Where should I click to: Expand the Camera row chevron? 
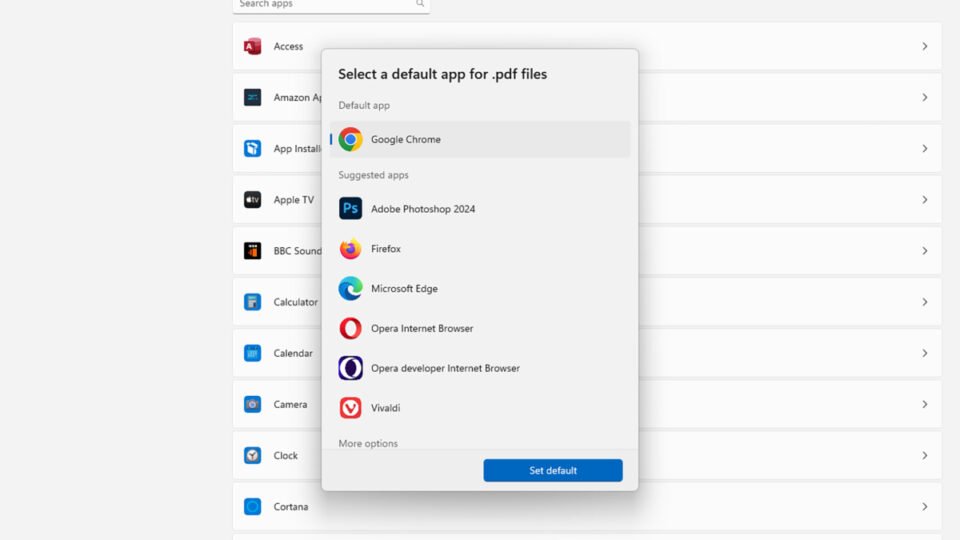[925, 404]
